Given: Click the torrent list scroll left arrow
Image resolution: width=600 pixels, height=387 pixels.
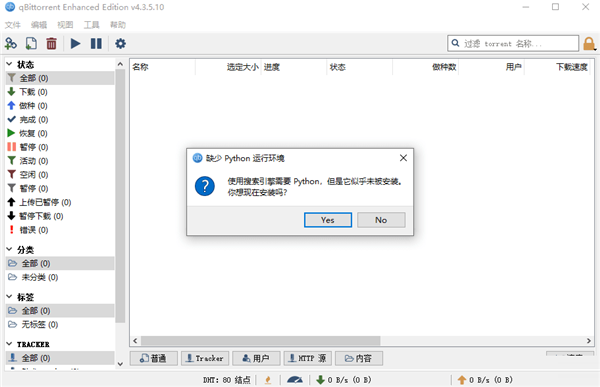Looking at the screenshot, I should click(135, 340).
